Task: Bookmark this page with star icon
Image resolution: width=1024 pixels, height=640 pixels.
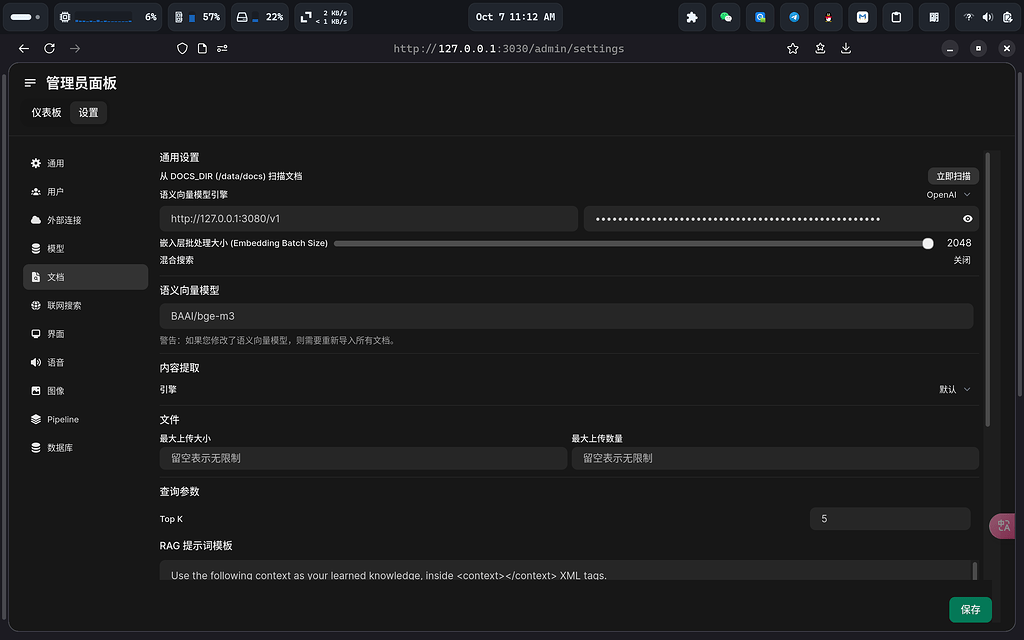Action: pos(793,48)
